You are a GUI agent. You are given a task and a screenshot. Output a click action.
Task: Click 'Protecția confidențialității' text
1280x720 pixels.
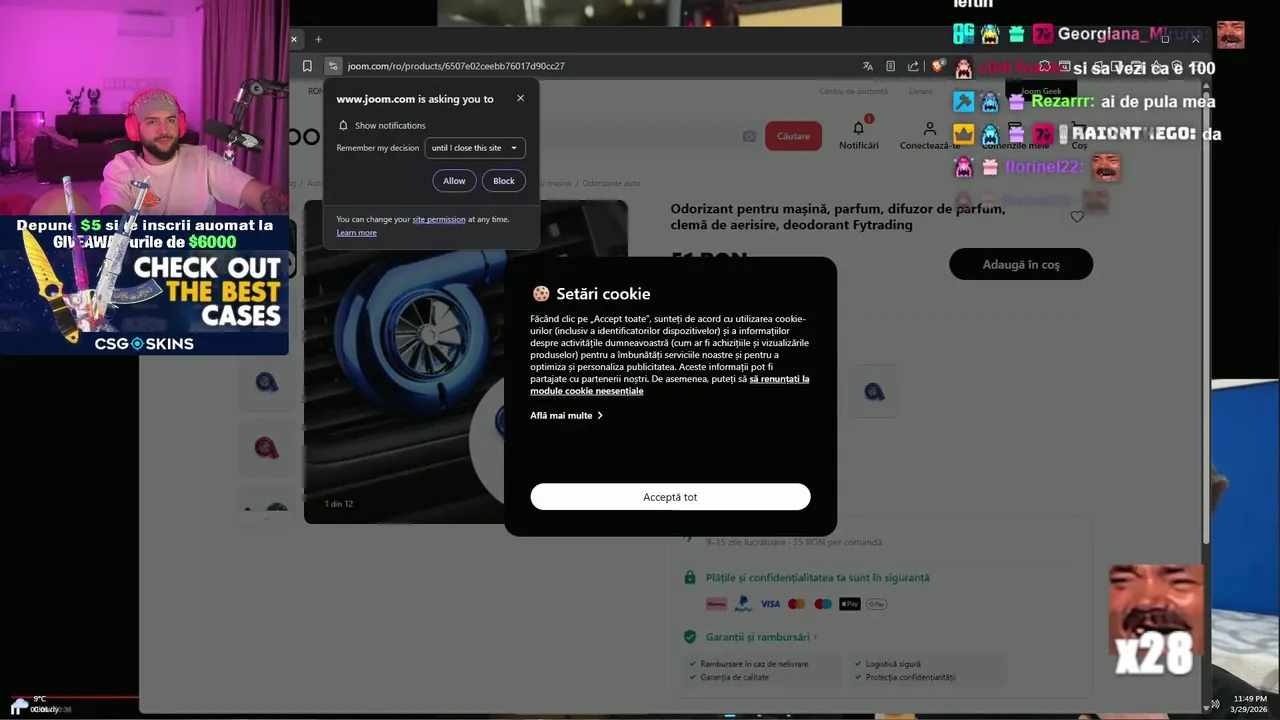point(910,677)
